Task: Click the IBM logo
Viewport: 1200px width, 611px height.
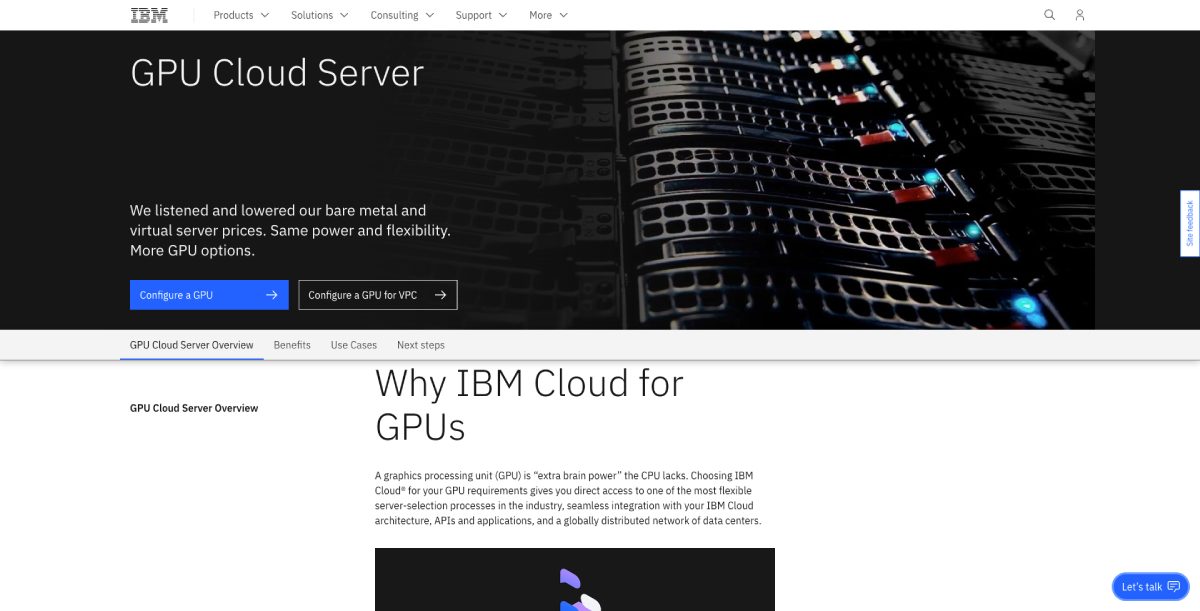Action: pyautogui.click(x=147, y=15)
